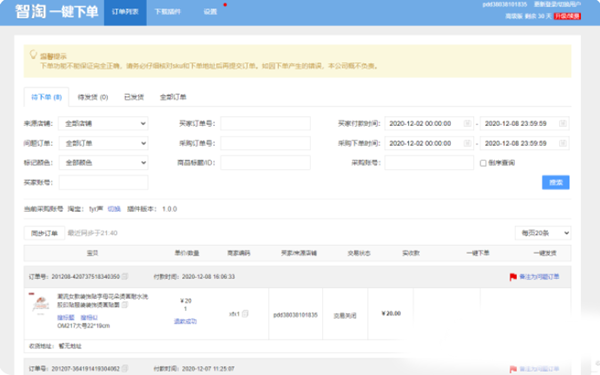Switch to the 已发货 tab
The width and height of the screenshot is (600, 375).
[x=134, y=97]
